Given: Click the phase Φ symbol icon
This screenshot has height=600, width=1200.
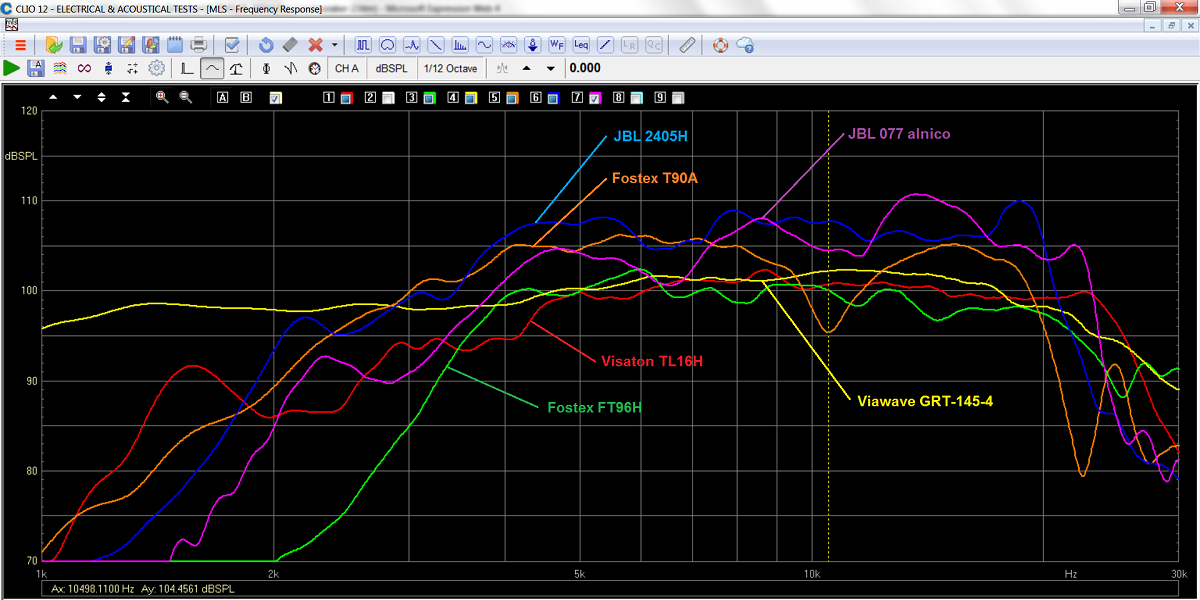Looking at the screenshot, I should point(266,68).
